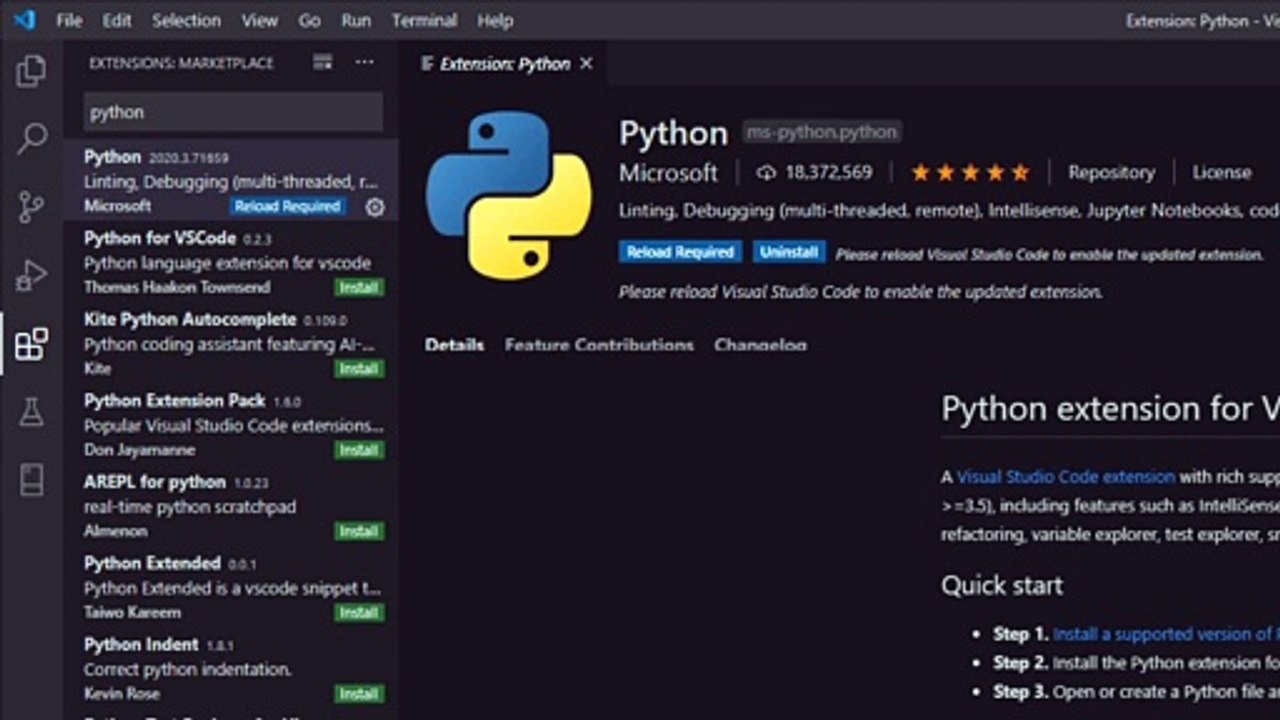Open the Run and Debug view
The width and height of the screenshot is (1280, 720).
pyautogui.click(x=31, y=275)
